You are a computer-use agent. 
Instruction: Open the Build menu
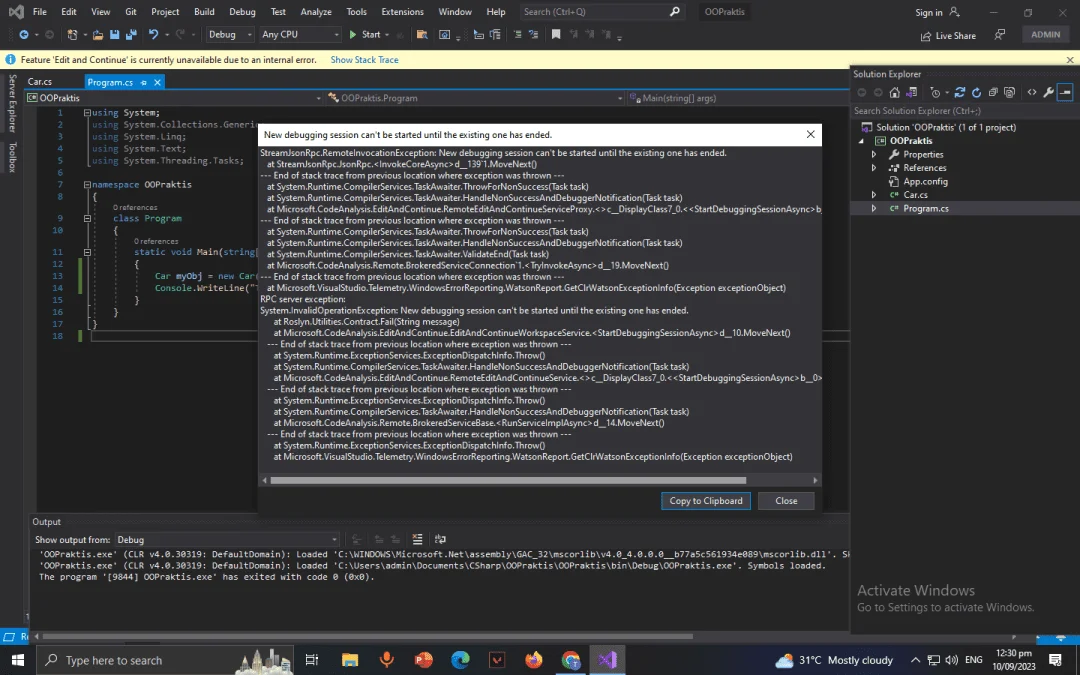click(204, 12)
